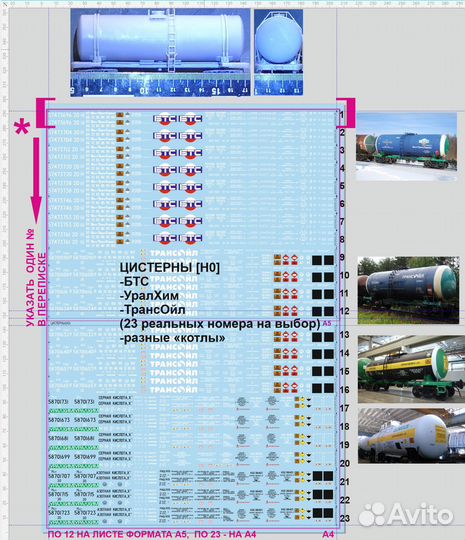Select the text line «-БТС»
Screen dimensions: 465x540
[134, 282]
